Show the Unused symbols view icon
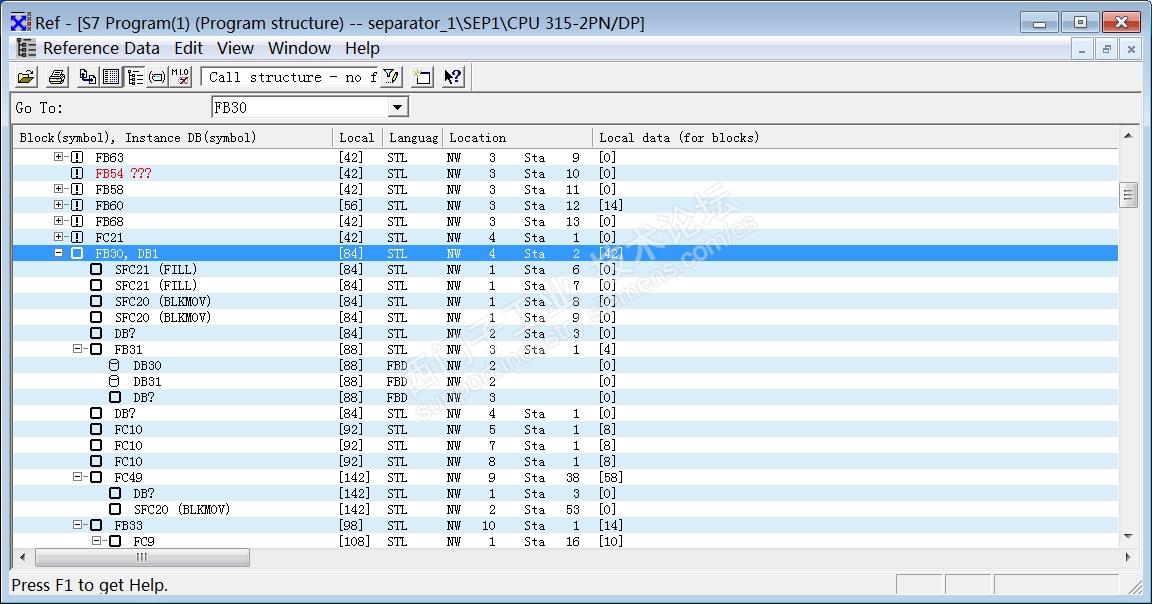Viewport: 1152px width, 604px height. coord(157,76)
